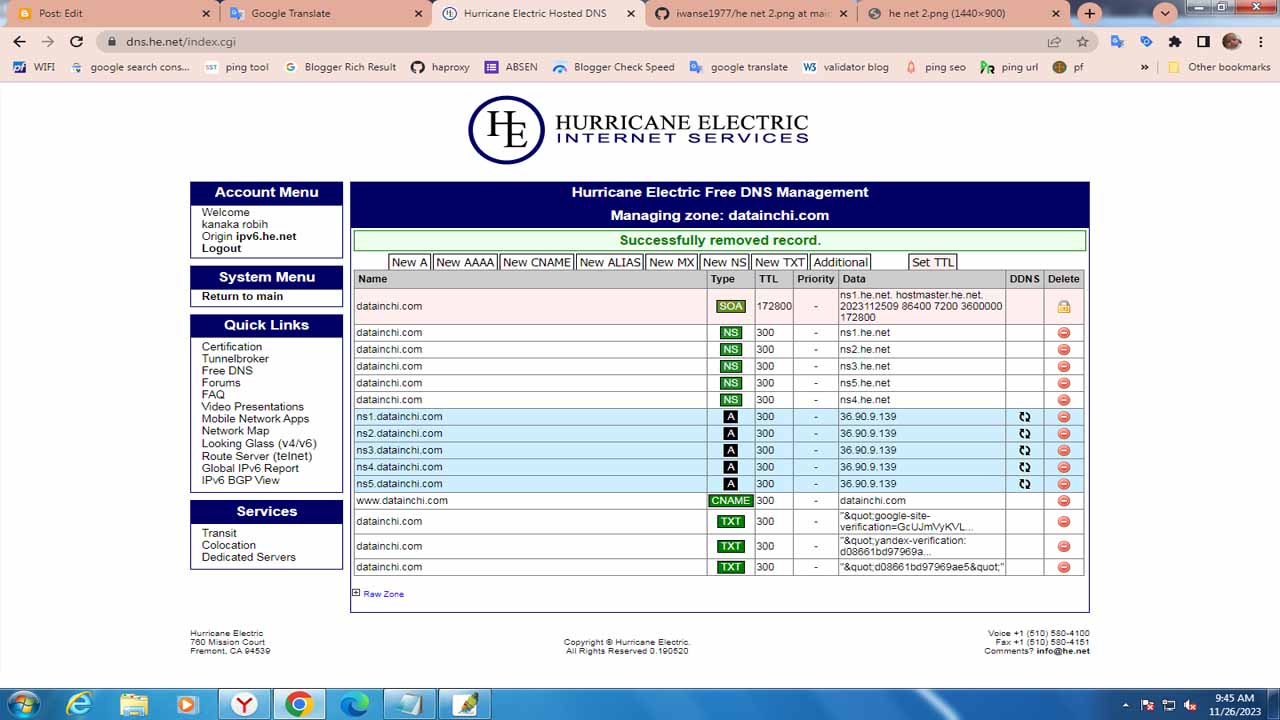The width and height of the screenshot is (1280, 720).
Task: Show more bookmarks chevron
Action: point(1145,67)
